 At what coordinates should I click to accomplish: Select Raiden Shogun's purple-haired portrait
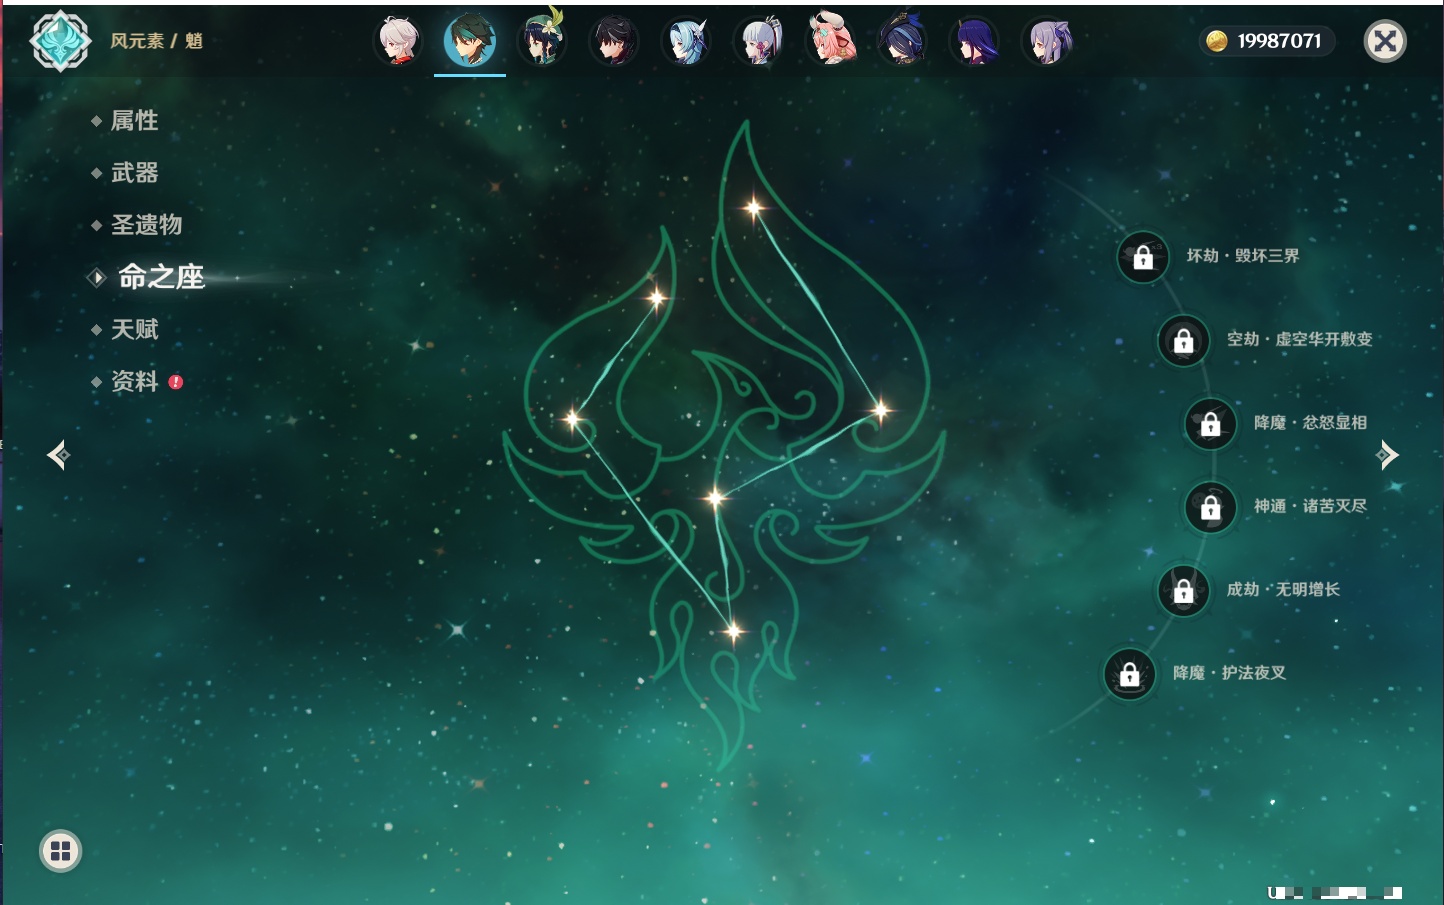[x=975, y=41]
